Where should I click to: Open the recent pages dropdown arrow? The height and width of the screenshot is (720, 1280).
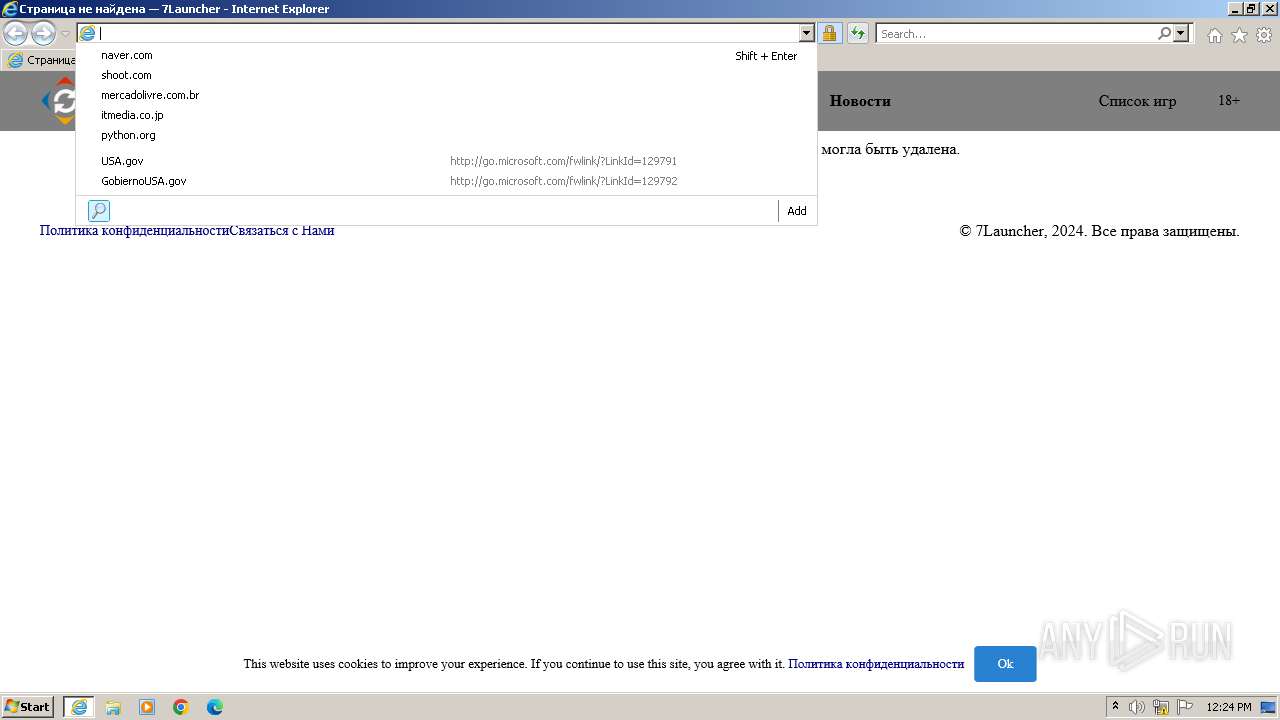[x=66, y=34]
